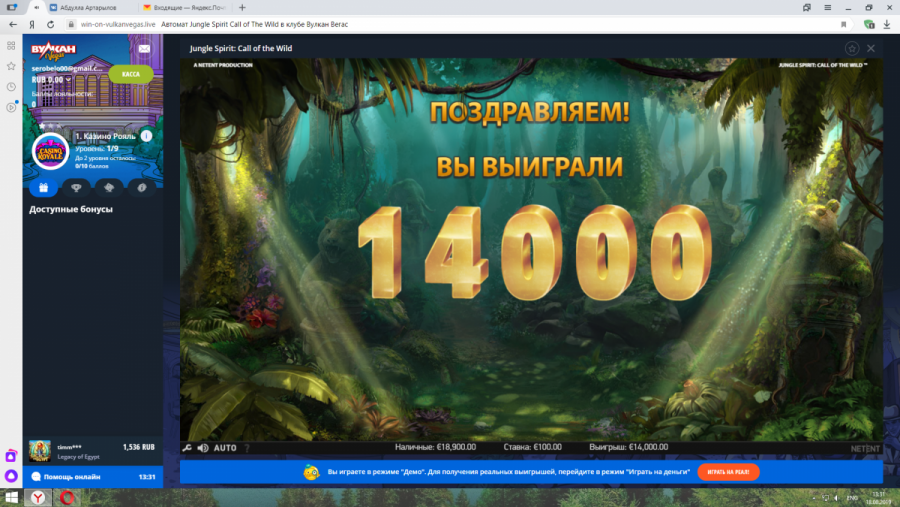Show info for Казино Рояль level
Viewport: 900px width, 507px height.
(x=146, y=136)
